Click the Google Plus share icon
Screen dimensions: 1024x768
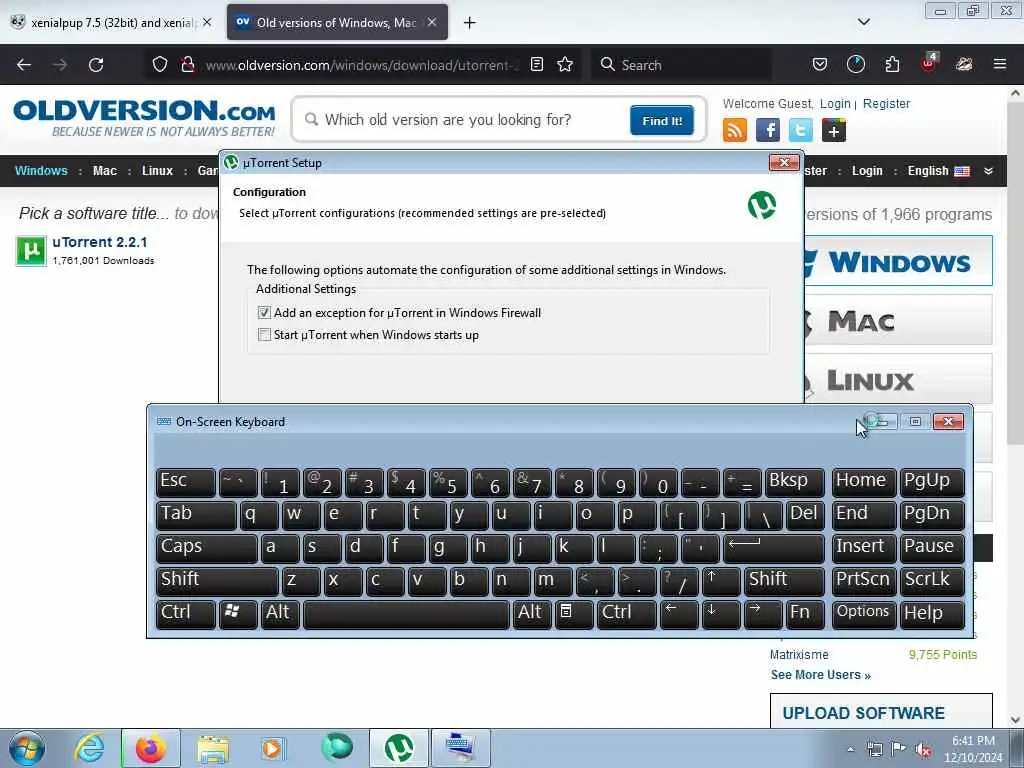tap(834, 130)
